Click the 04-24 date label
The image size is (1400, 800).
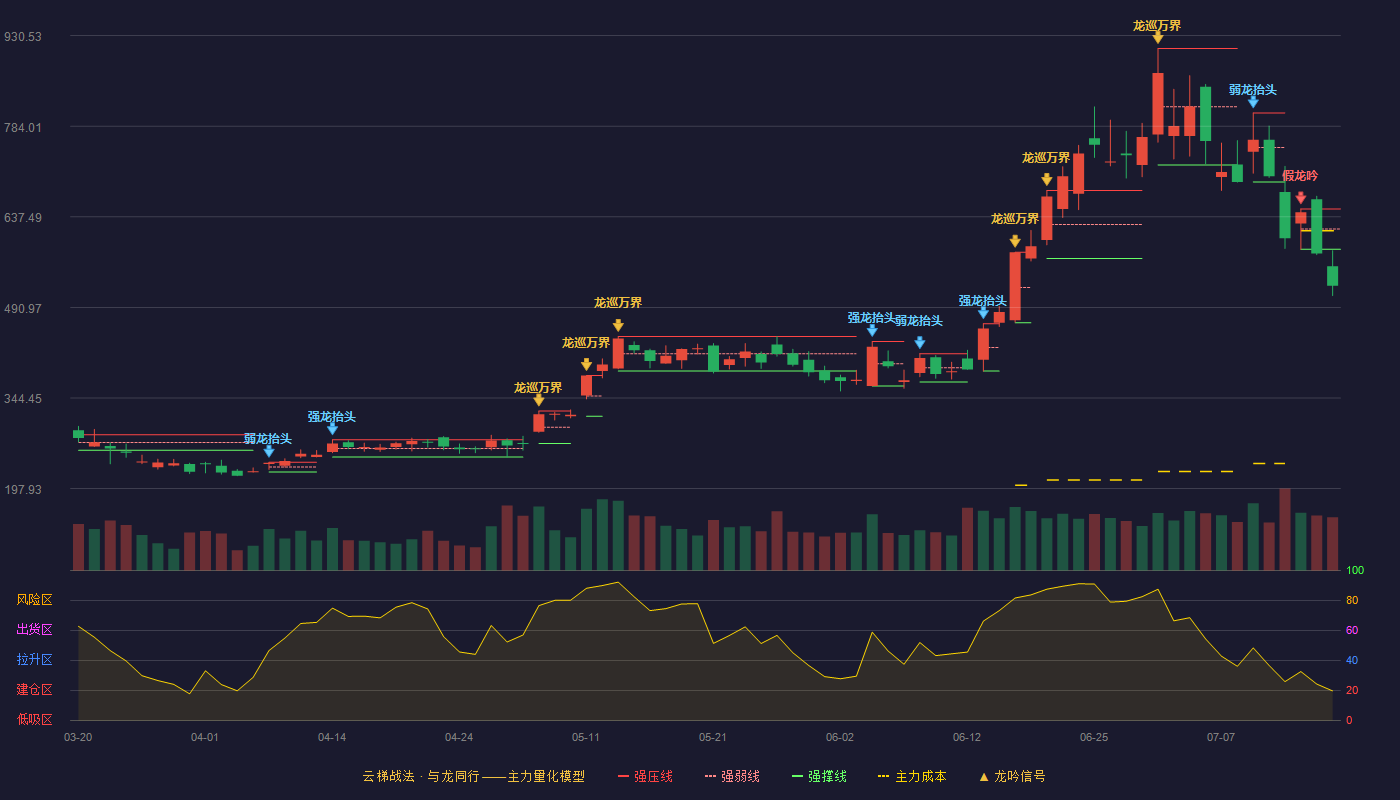[x=459, y=737]
